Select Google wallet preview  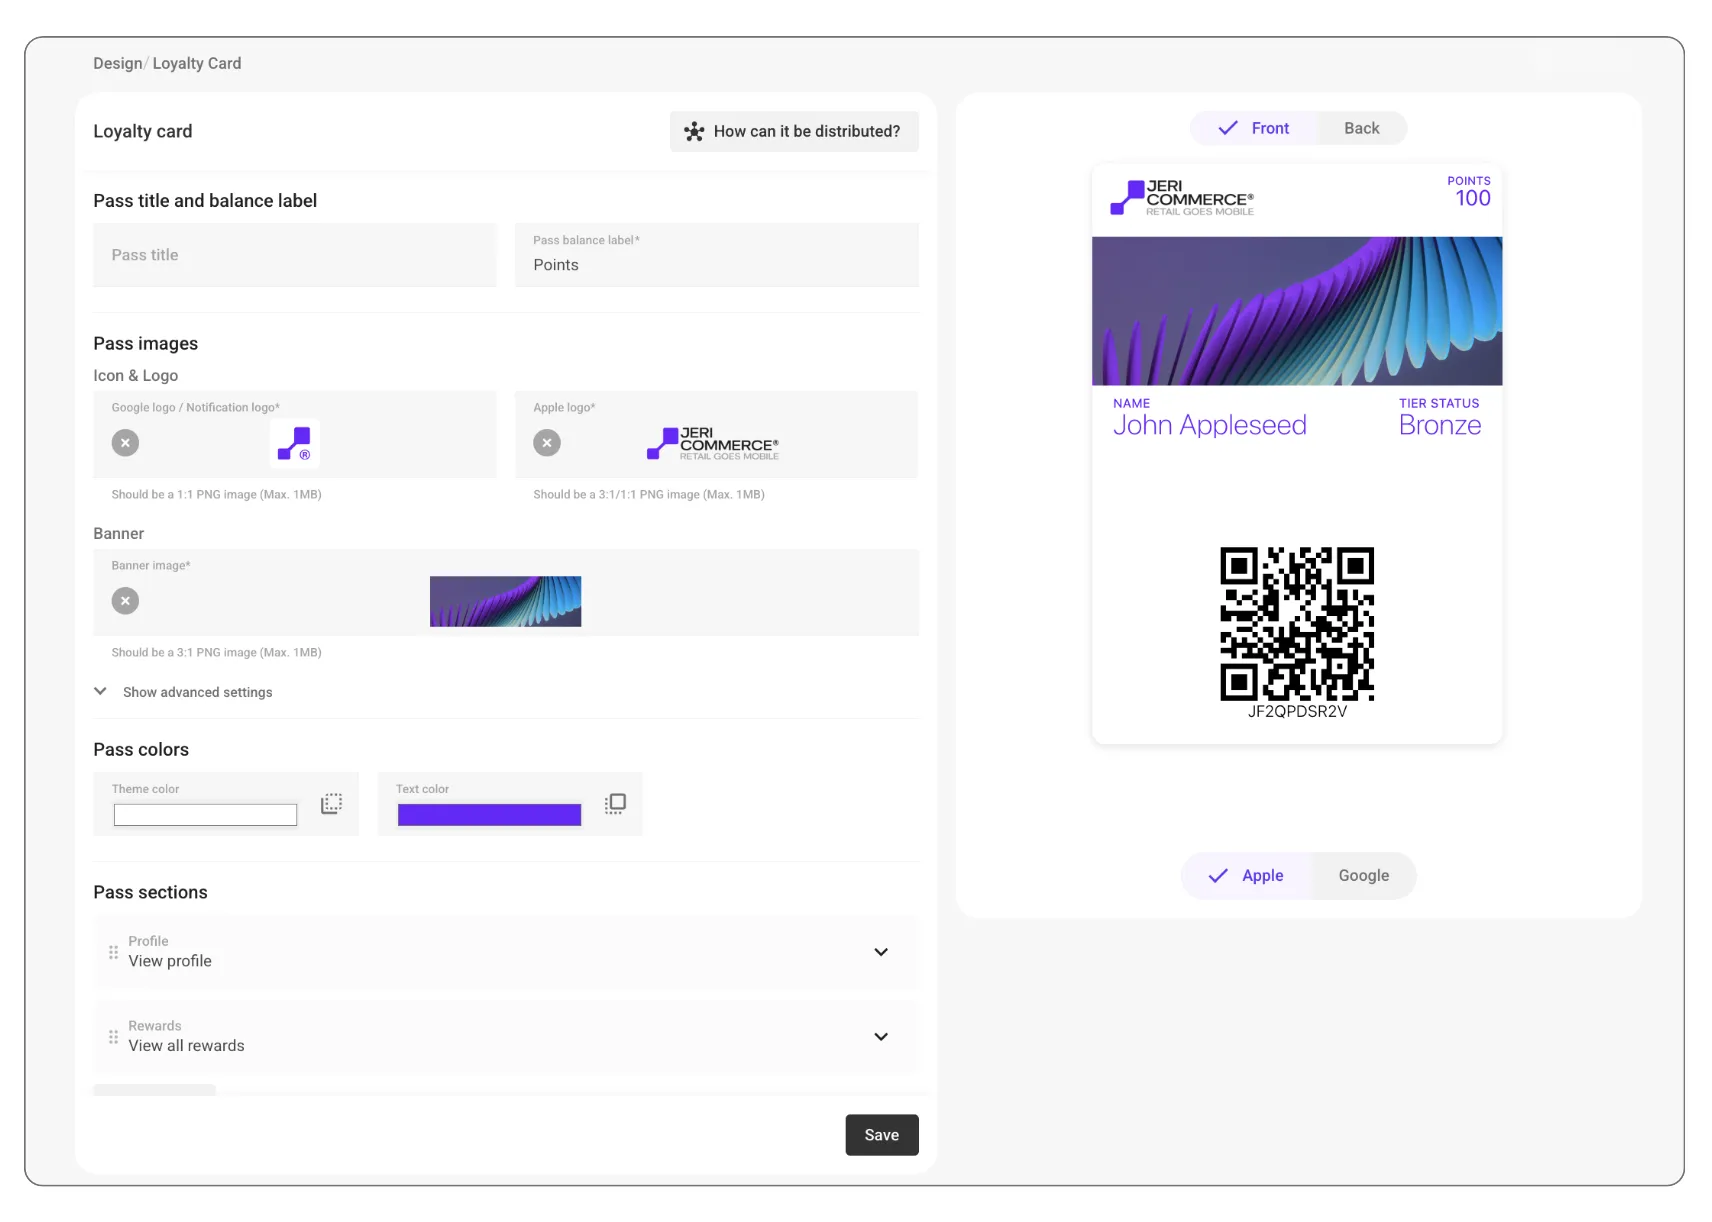pyautogui.click(x=1363, y=876)
